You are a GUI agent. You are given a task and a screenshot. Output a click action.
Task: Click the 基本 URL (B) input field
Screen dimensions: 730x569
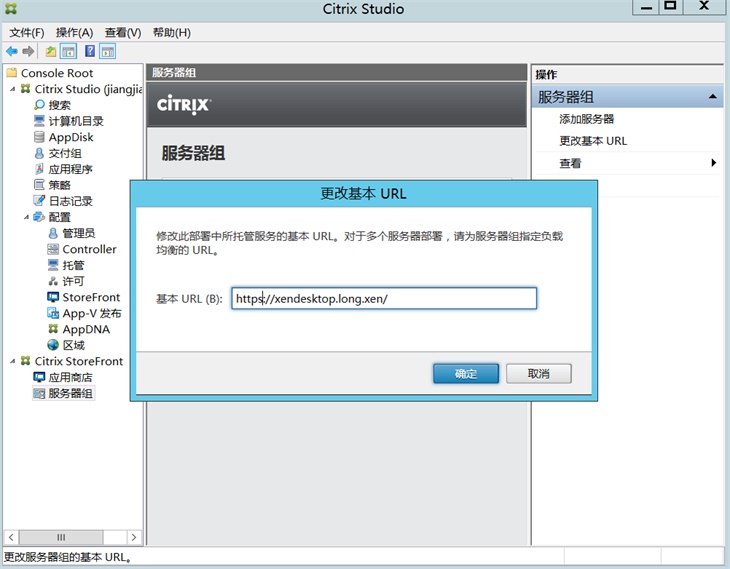tap(384, 298)
